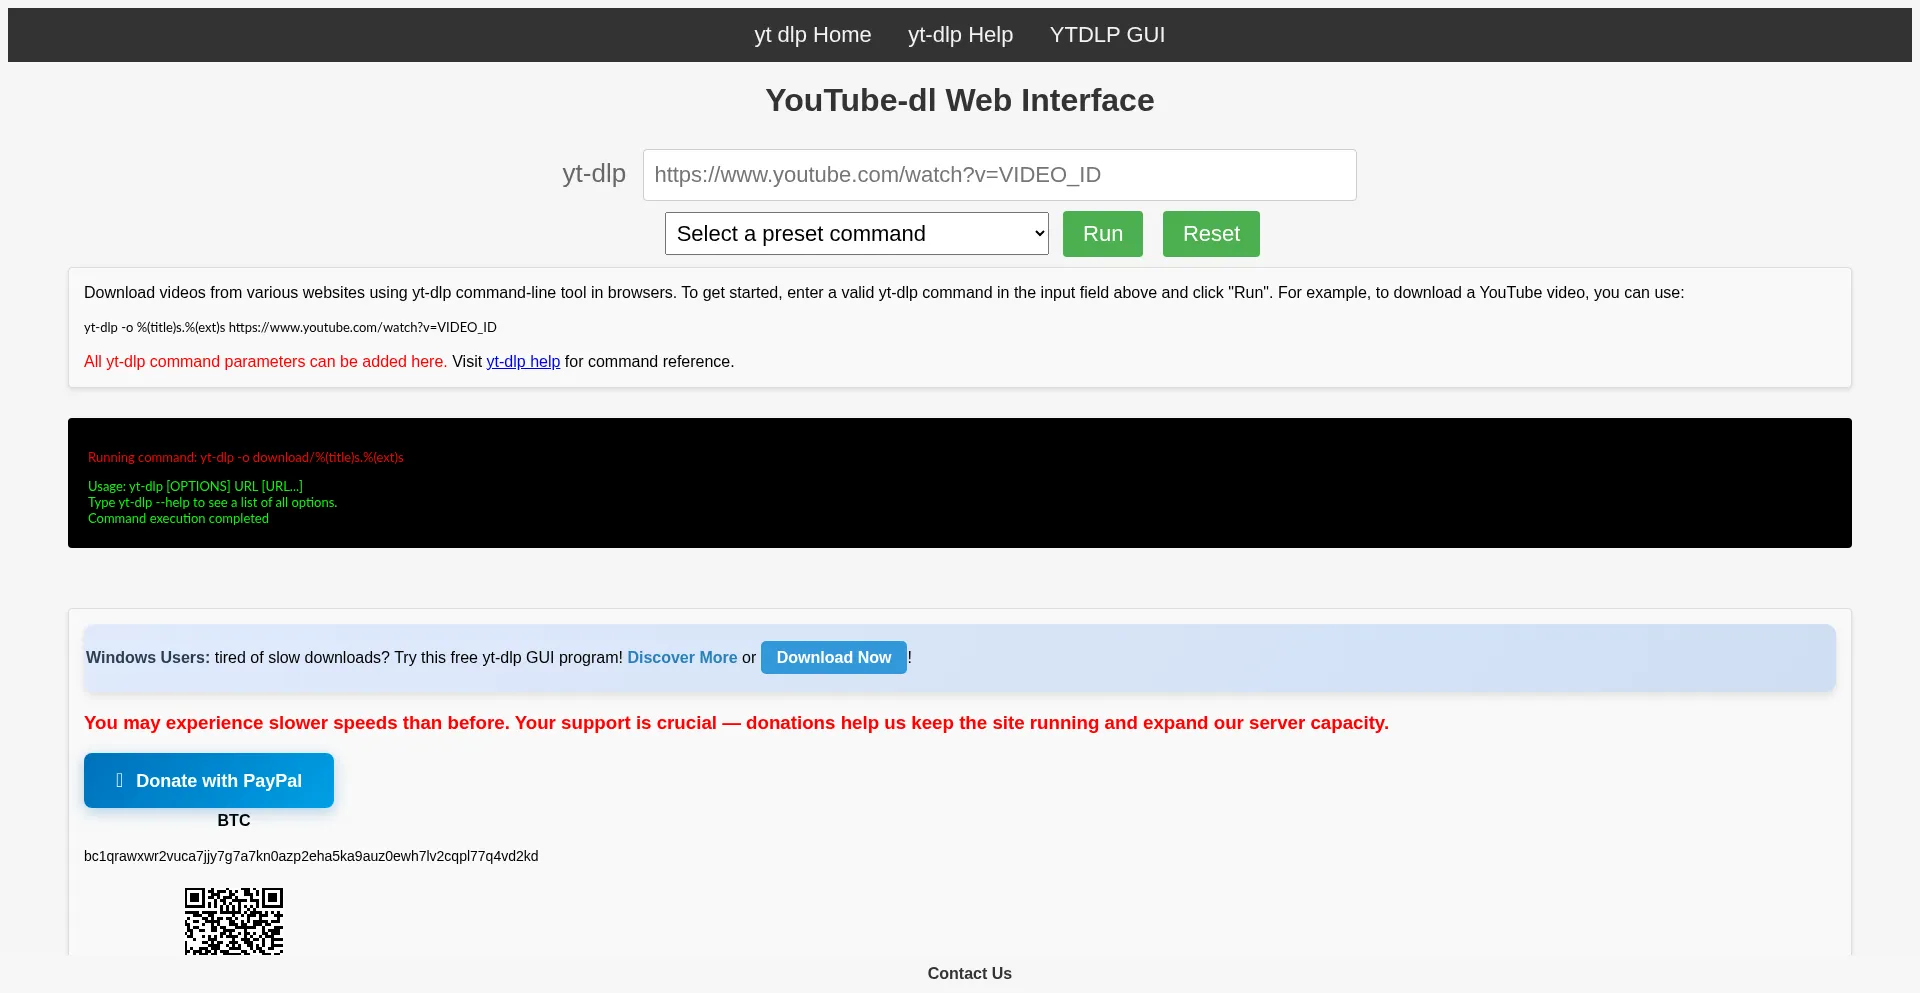The height and width of the screenshot is (993, 1920).
Task: Focus the yt-dlp command input field
Action: 999,175
